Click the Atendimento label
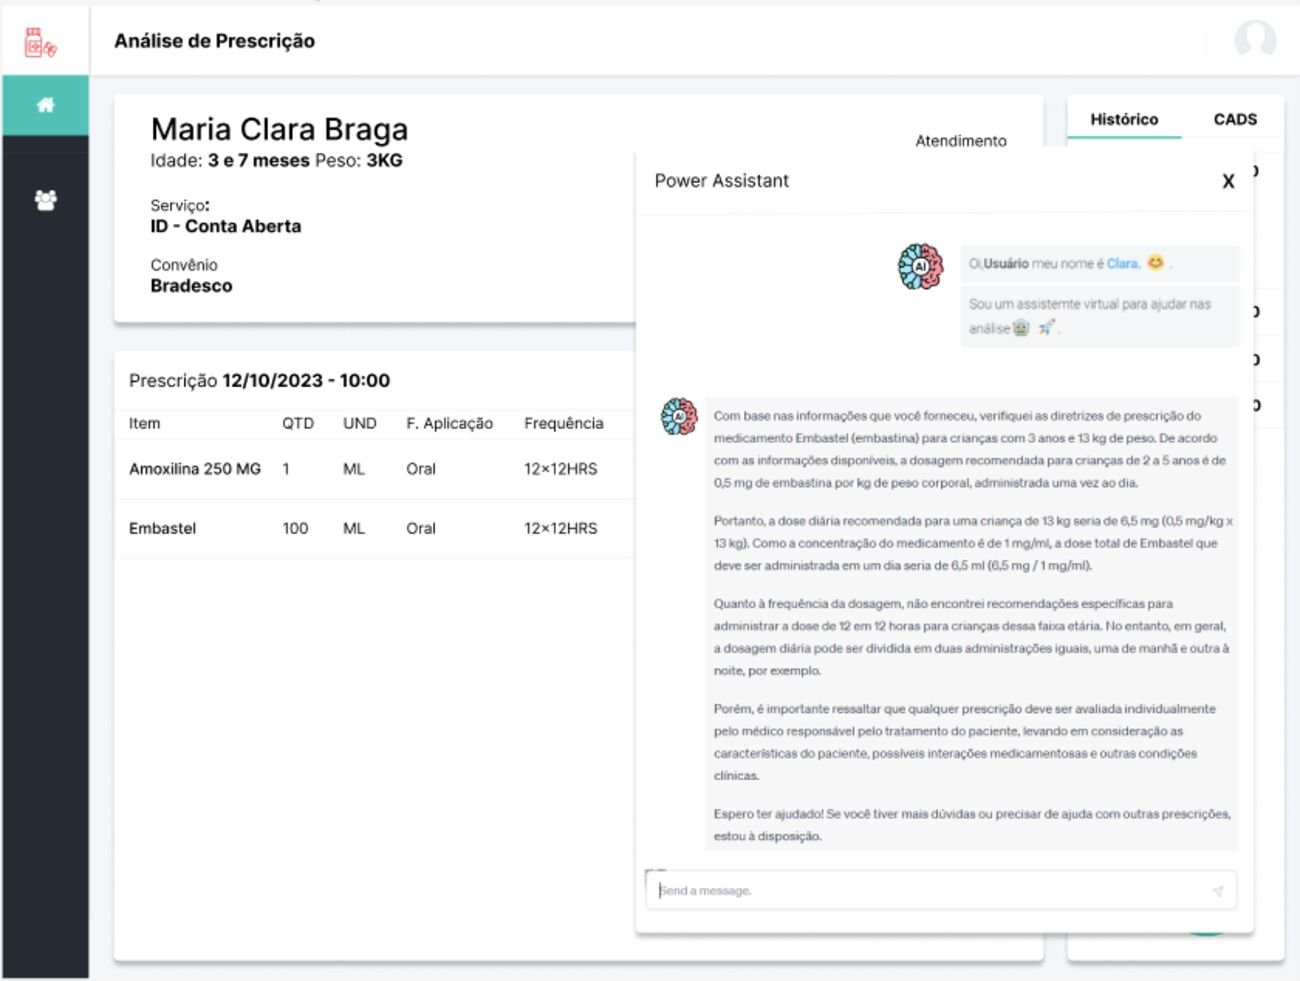1300x981 pixels. click(x=961, y=141)
